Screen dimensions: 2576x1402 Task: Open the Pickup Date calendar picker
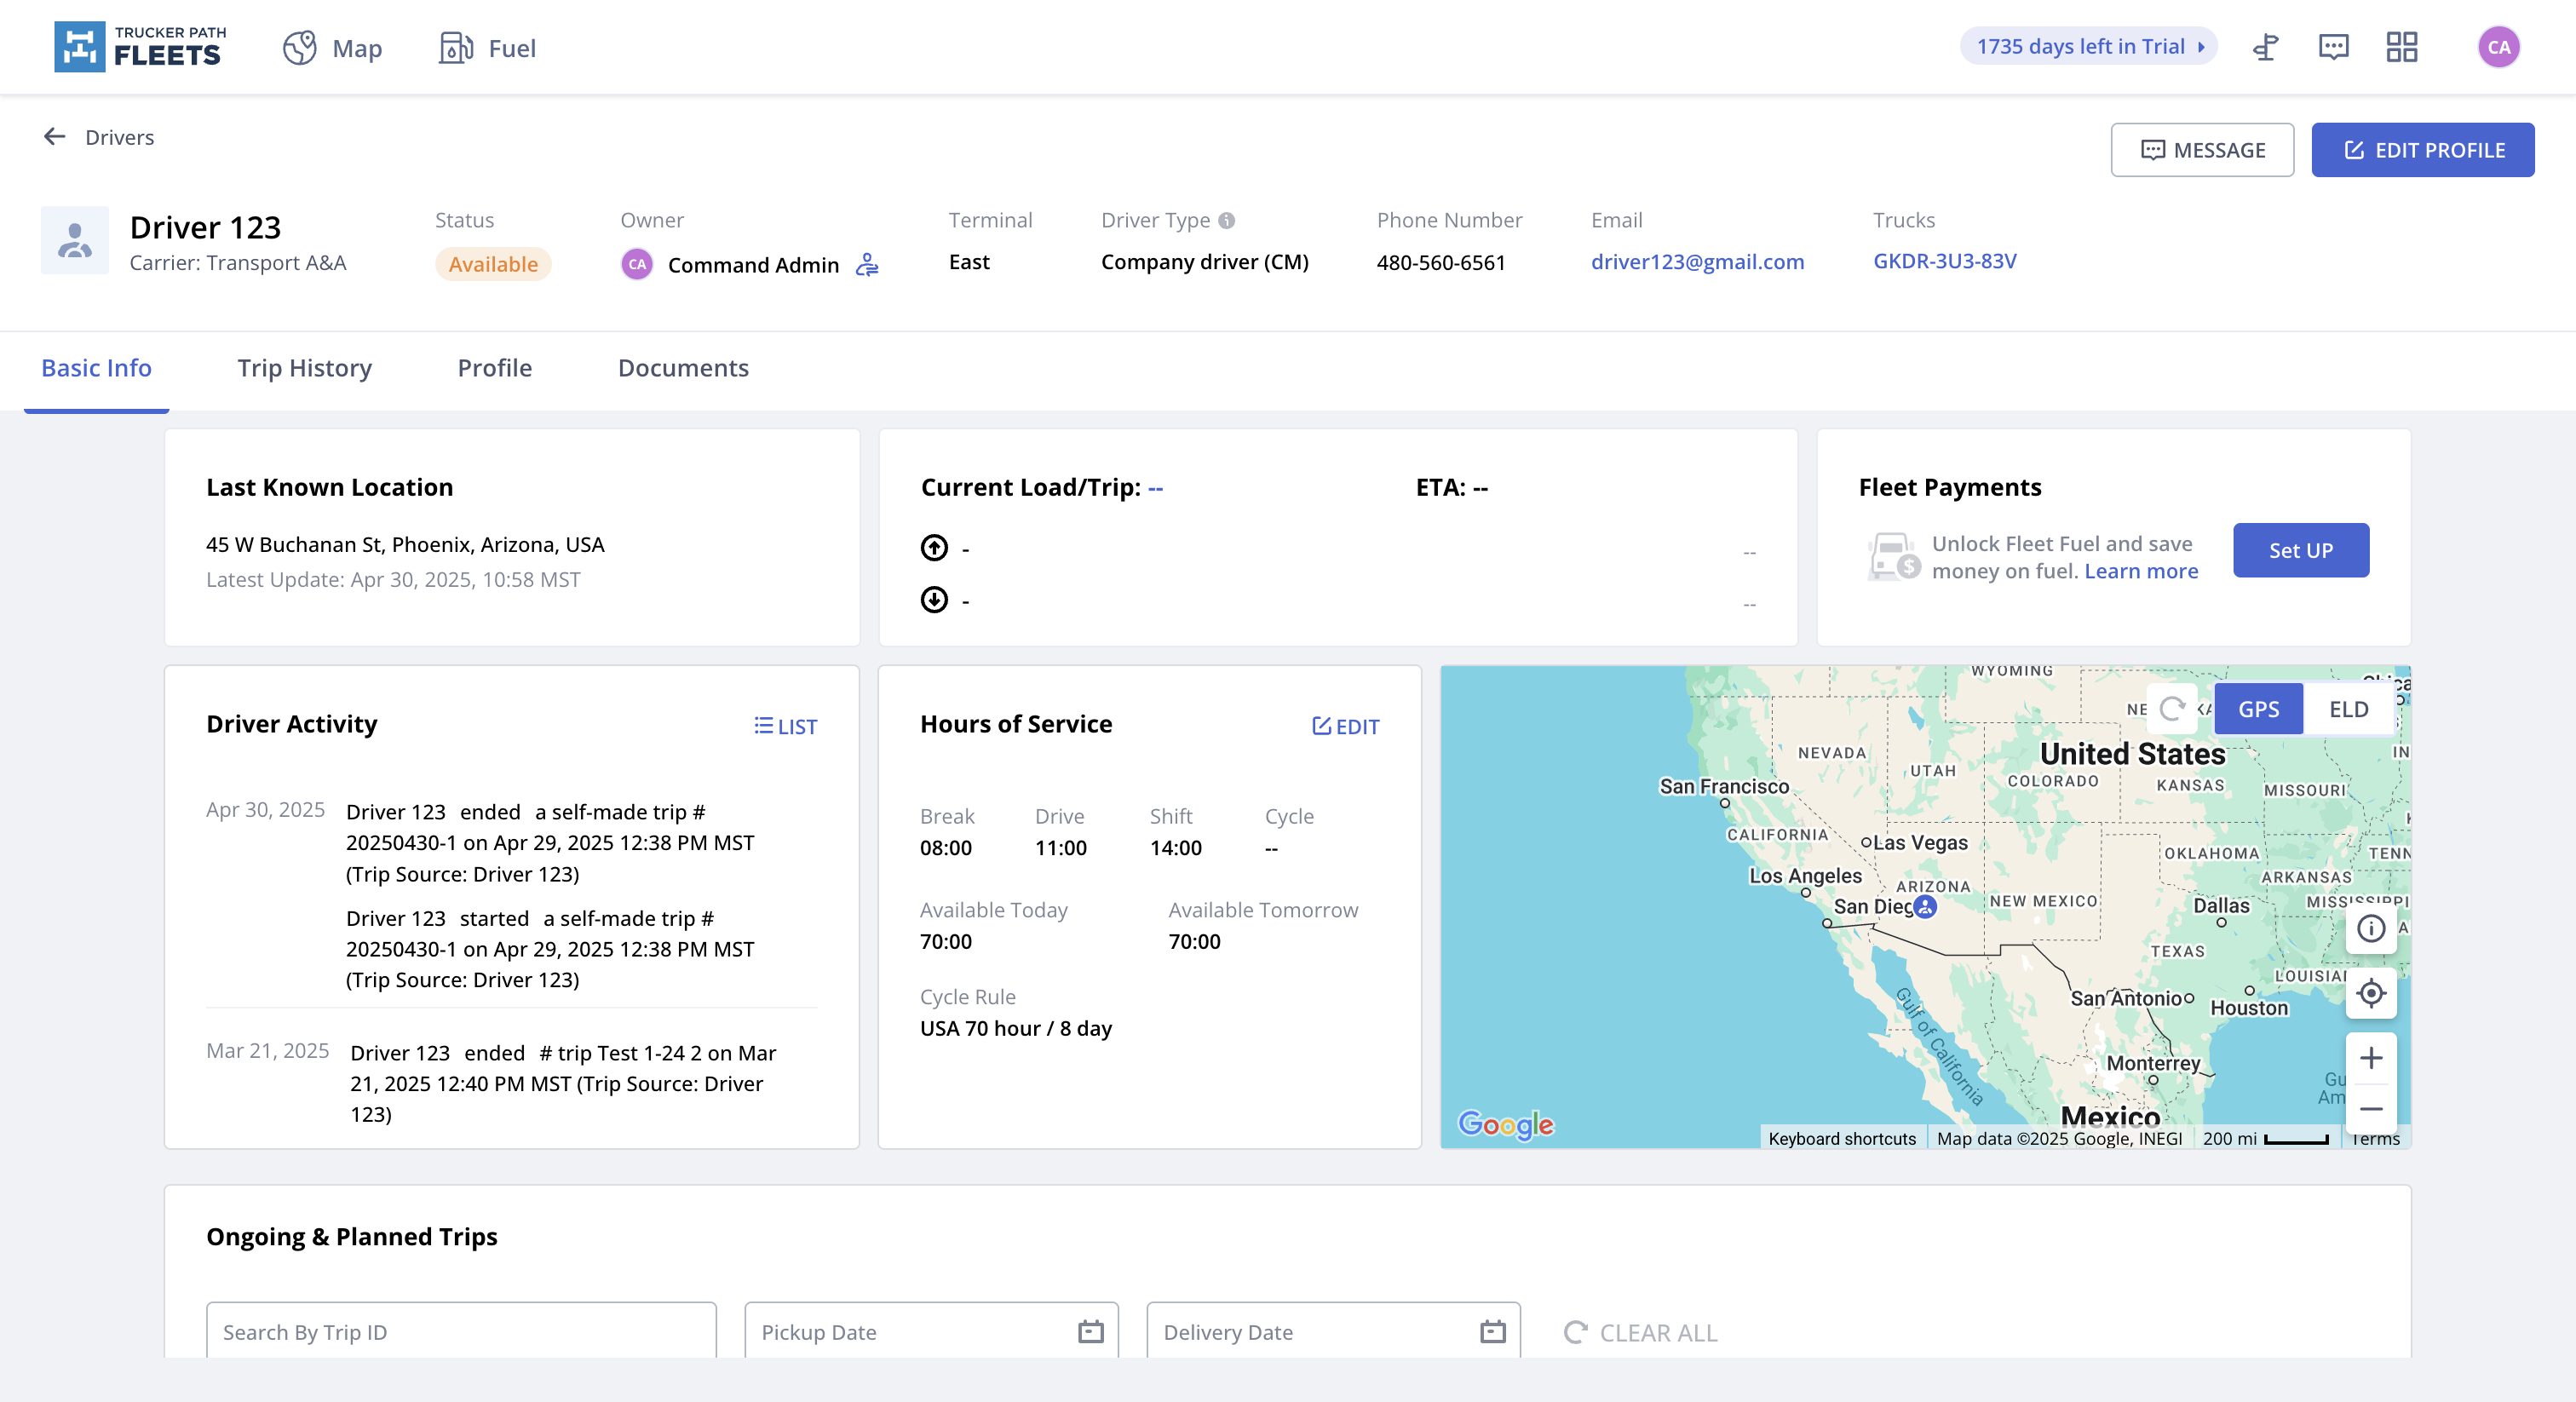(1090, 1331)
